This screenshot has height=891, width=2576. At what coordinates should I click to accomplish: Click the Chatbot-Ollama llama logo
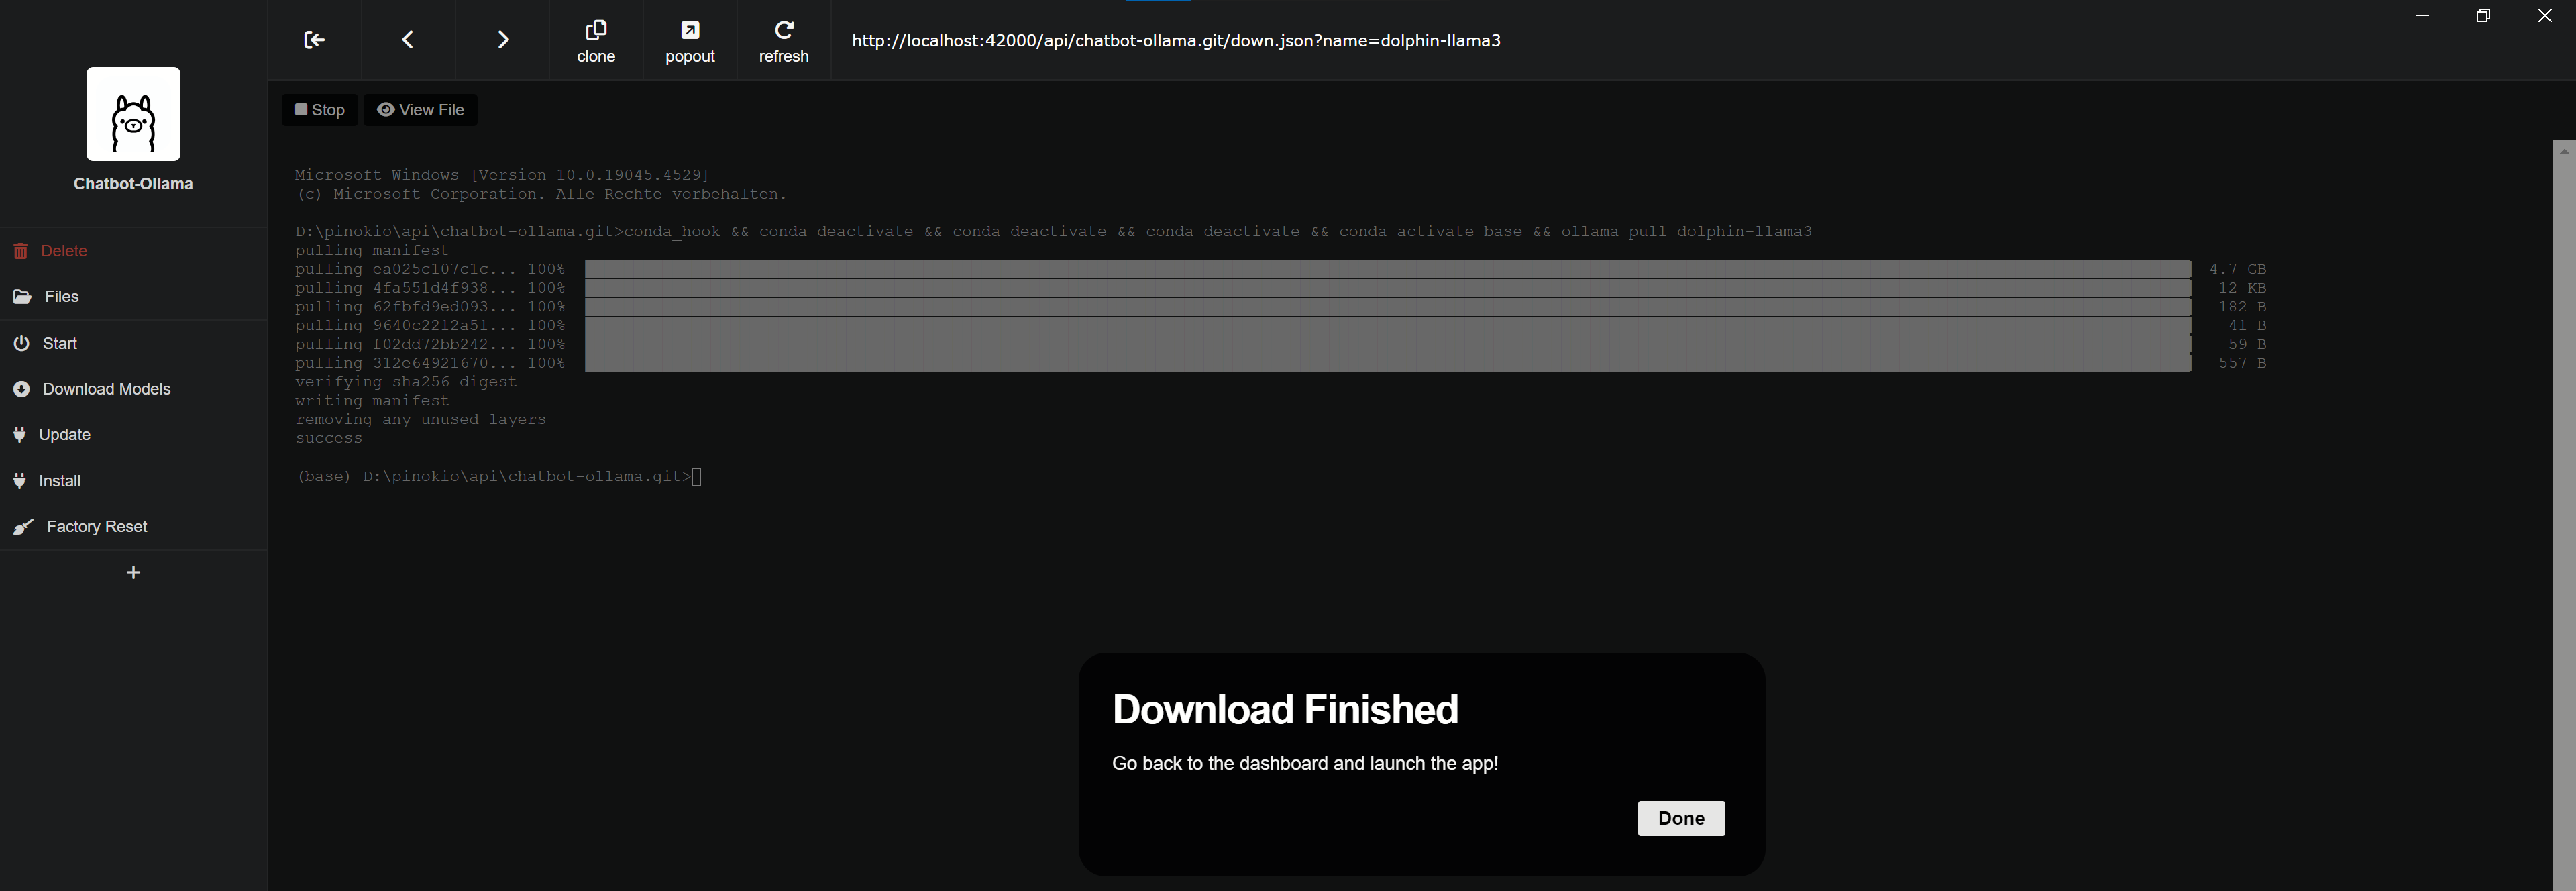pyautogui.click(x=133, y=114)
